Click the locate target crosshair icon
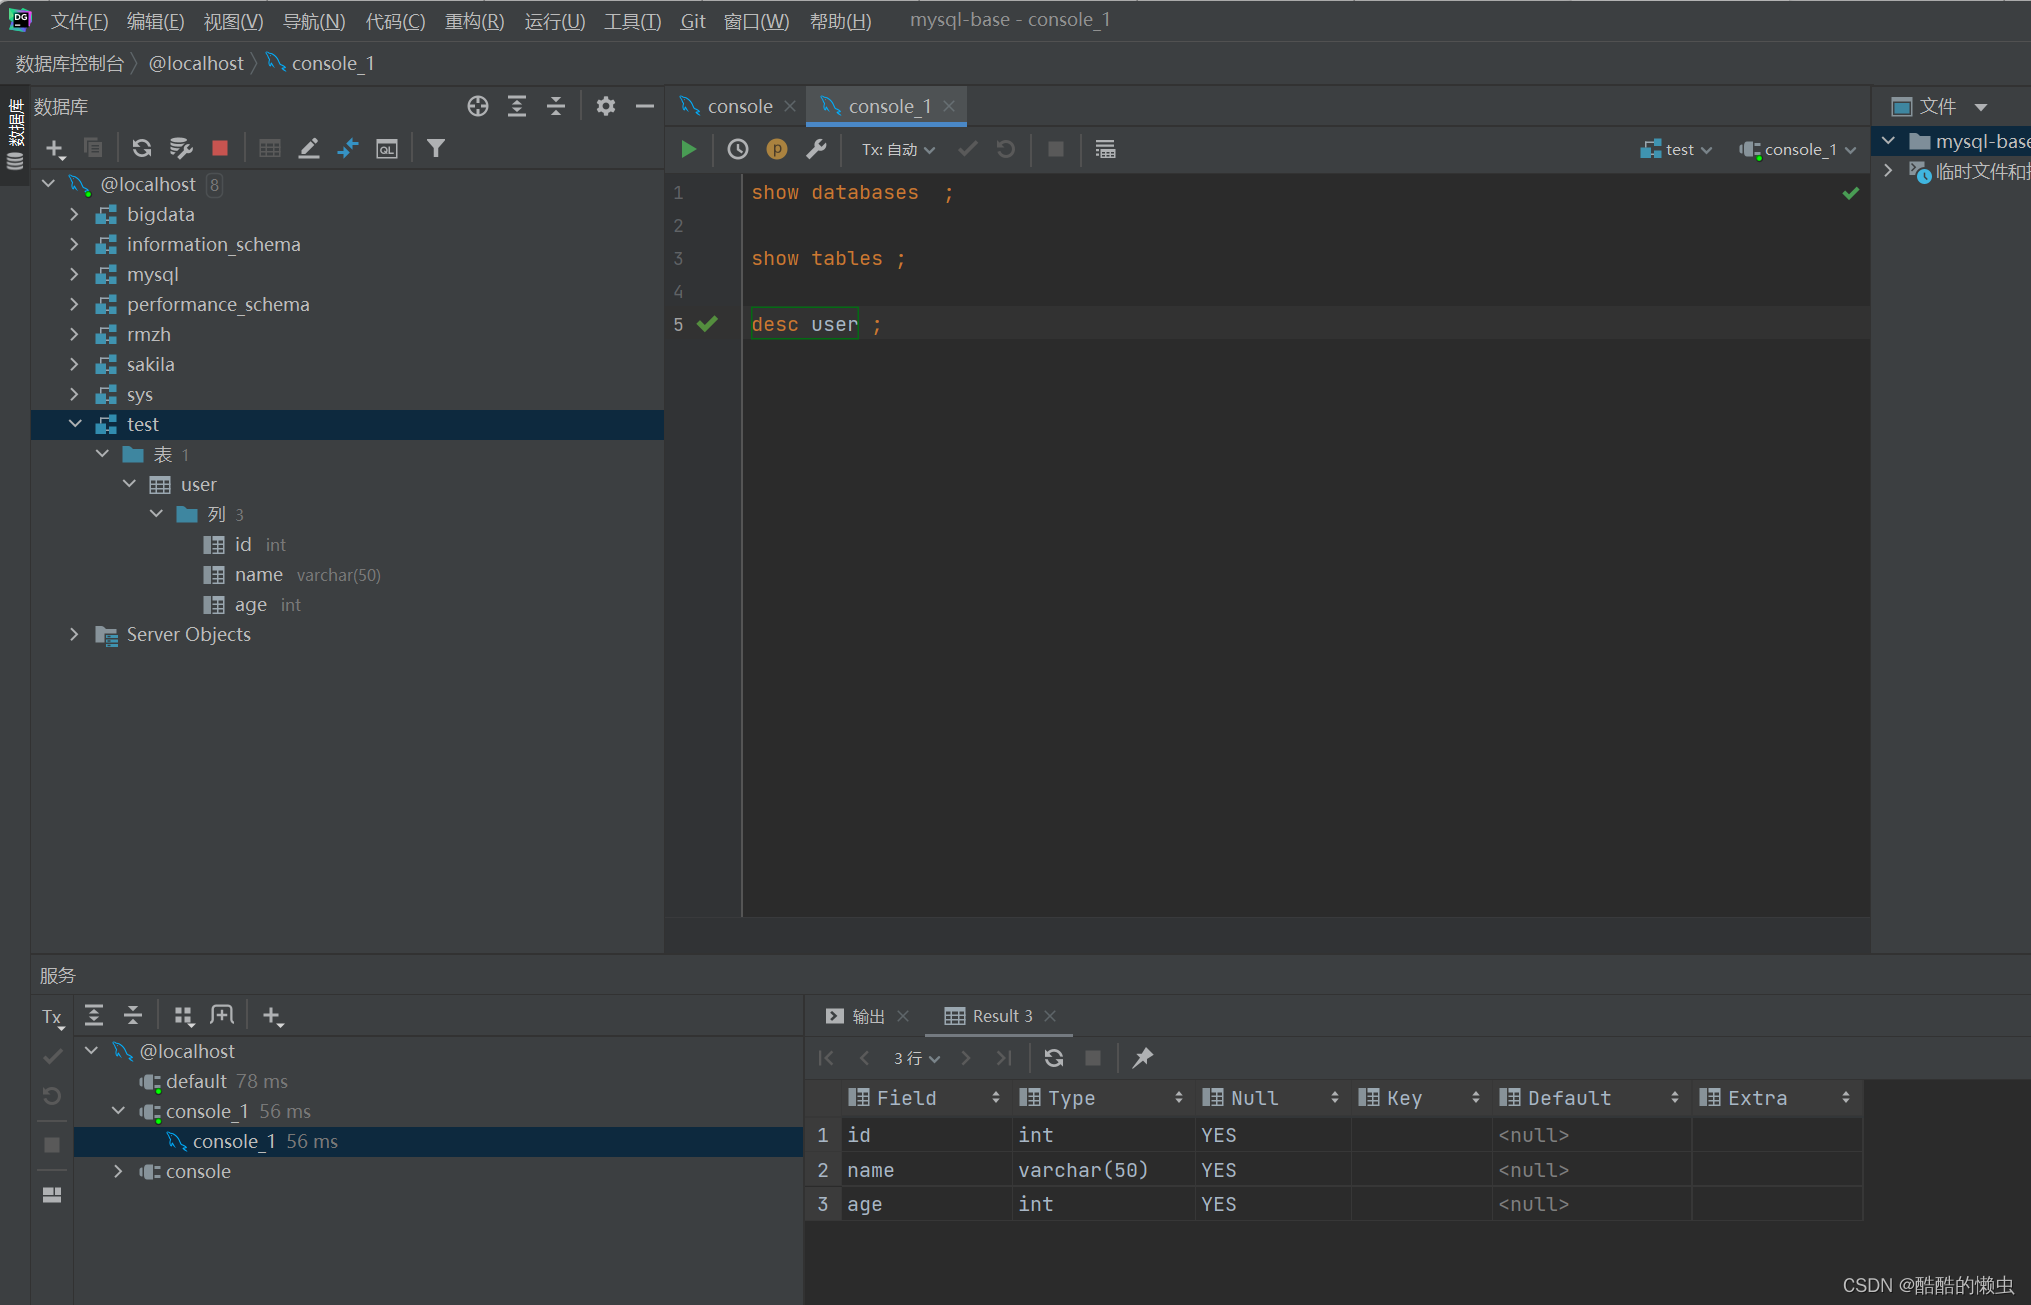This screenshot has width=2031, height=1305. click(x=478, y=106)
